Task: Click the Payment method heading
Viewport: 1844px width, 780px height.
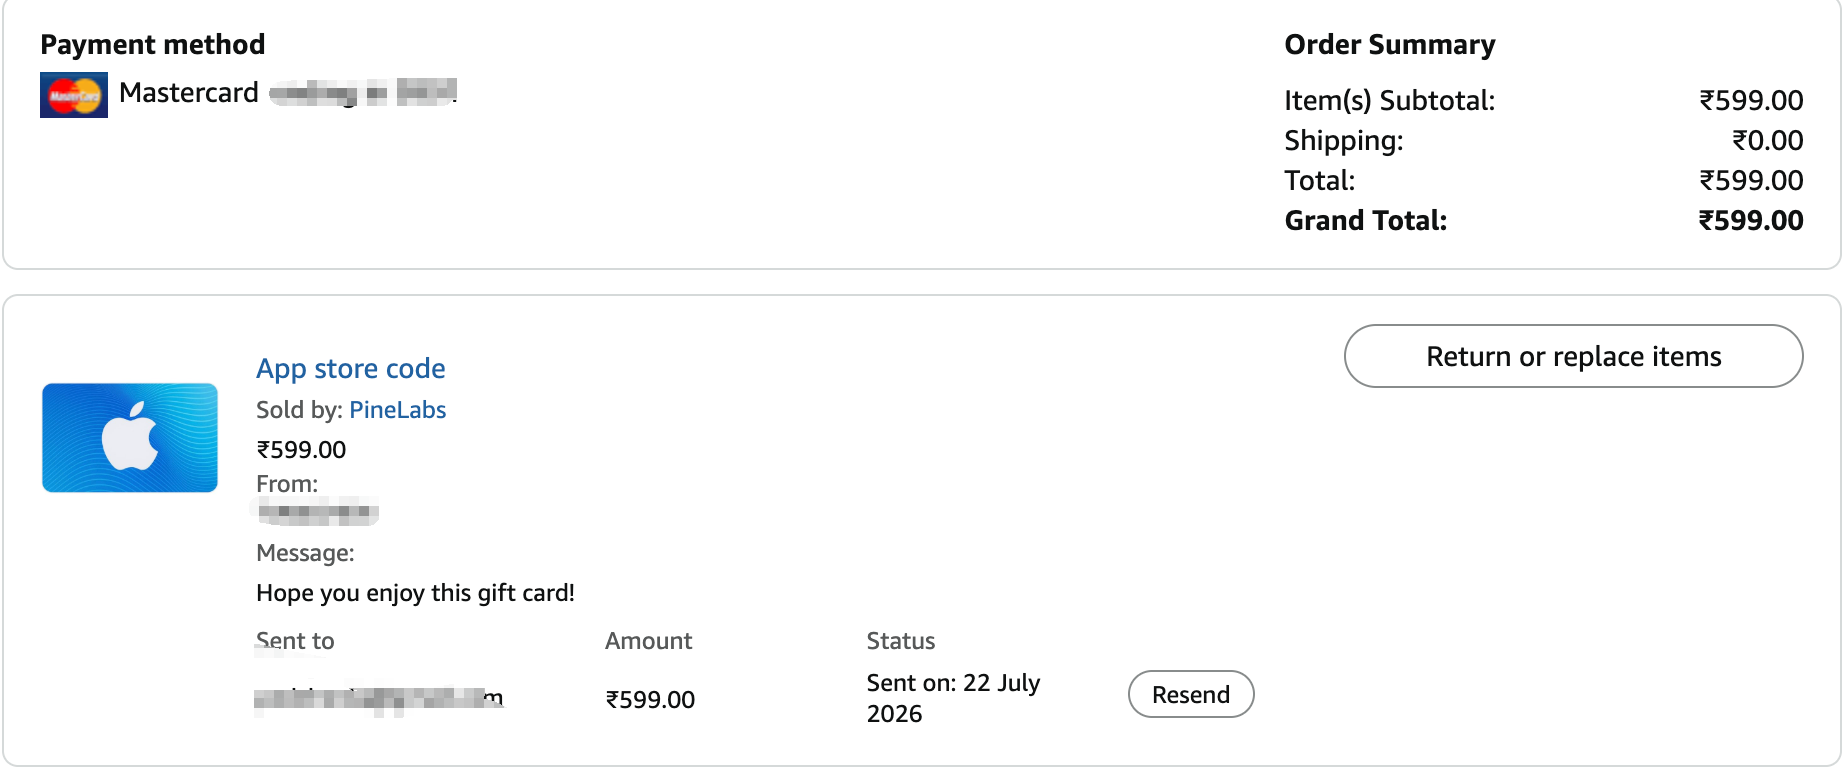Action: pos(153,45)
